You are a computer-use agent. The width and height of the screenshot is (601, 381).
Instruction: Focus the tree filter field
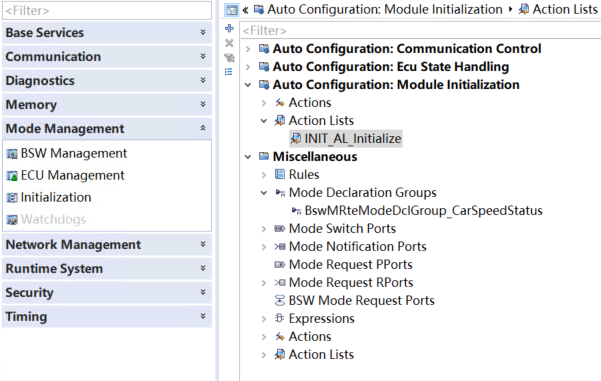pos(420,30)
